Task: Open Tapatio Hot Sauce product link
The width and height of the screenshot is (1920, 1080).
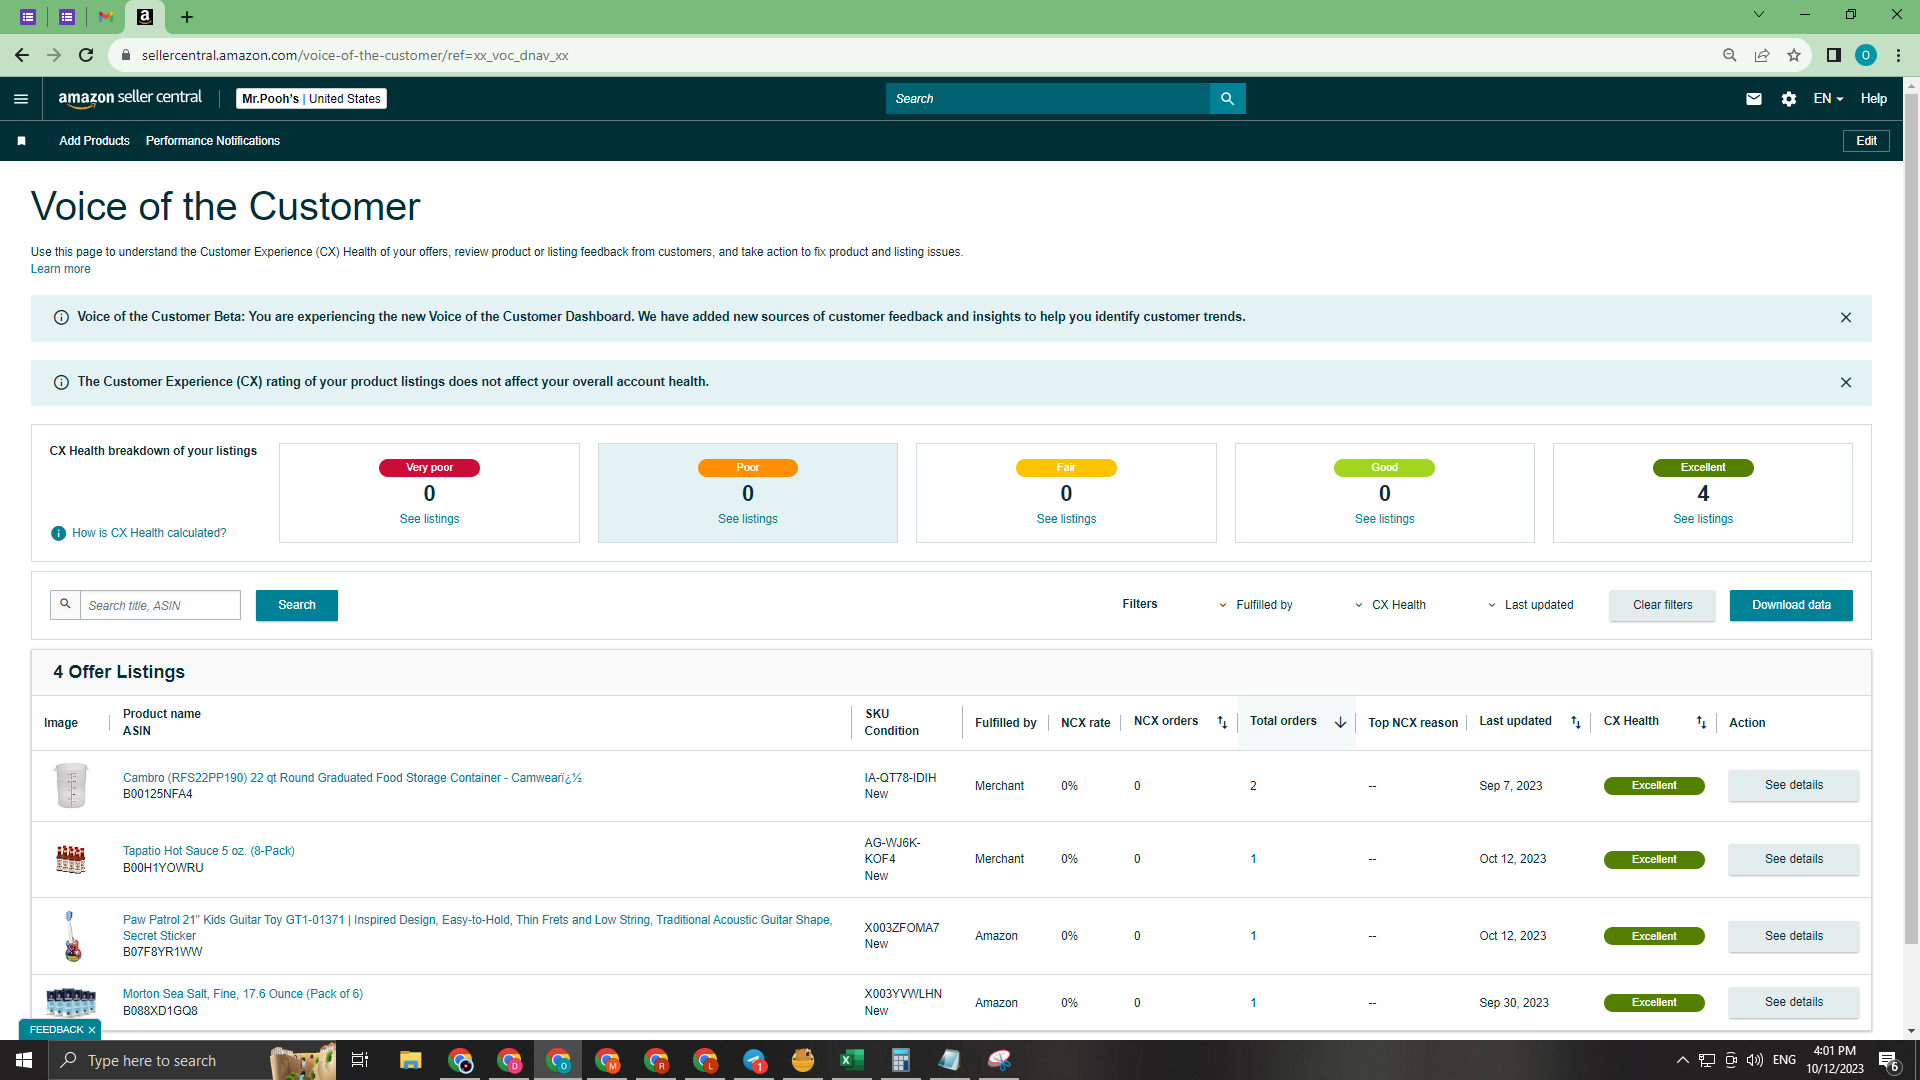Action: pyautogui.click(x=209, y=851)
